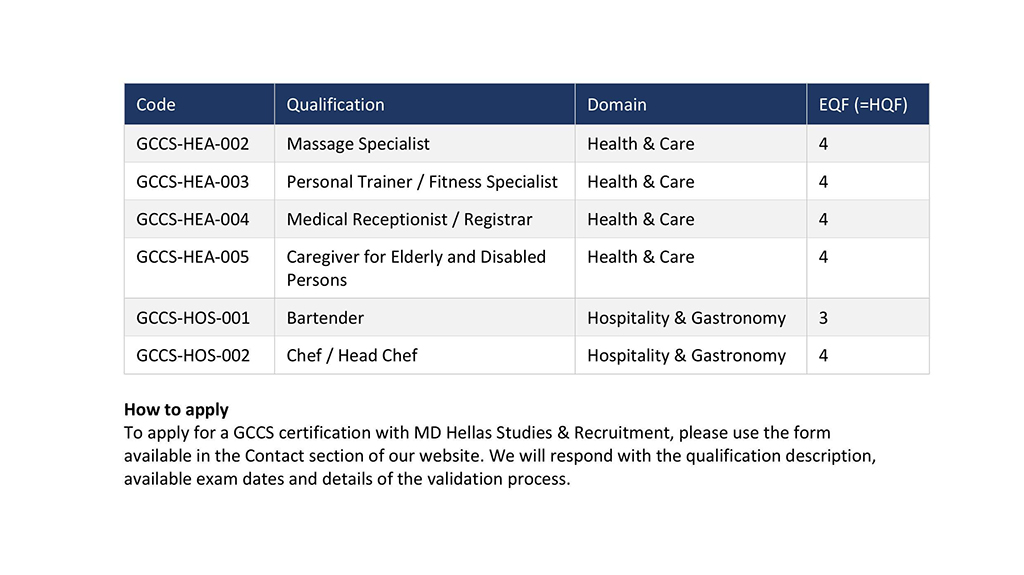The height and width of the screenshot is (575, 1024).
Task: Select the EQF value 3 cell
Action: 823,318
